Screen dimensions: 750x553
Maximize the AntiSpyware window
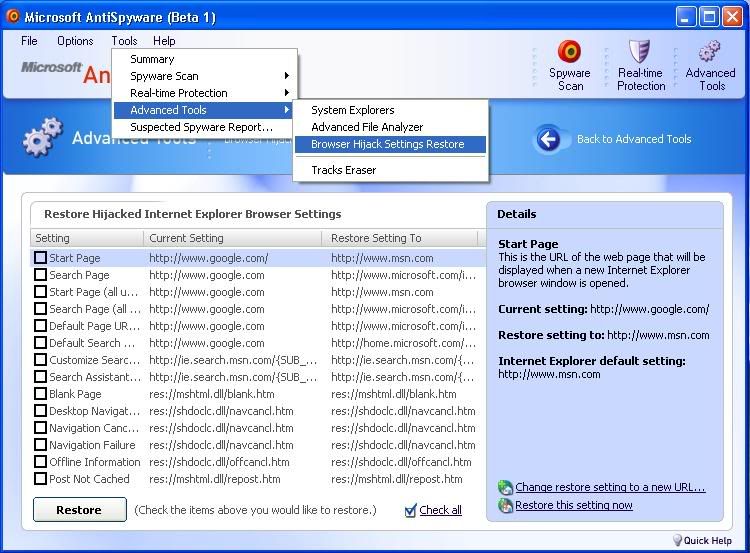[x=709, y=17]
